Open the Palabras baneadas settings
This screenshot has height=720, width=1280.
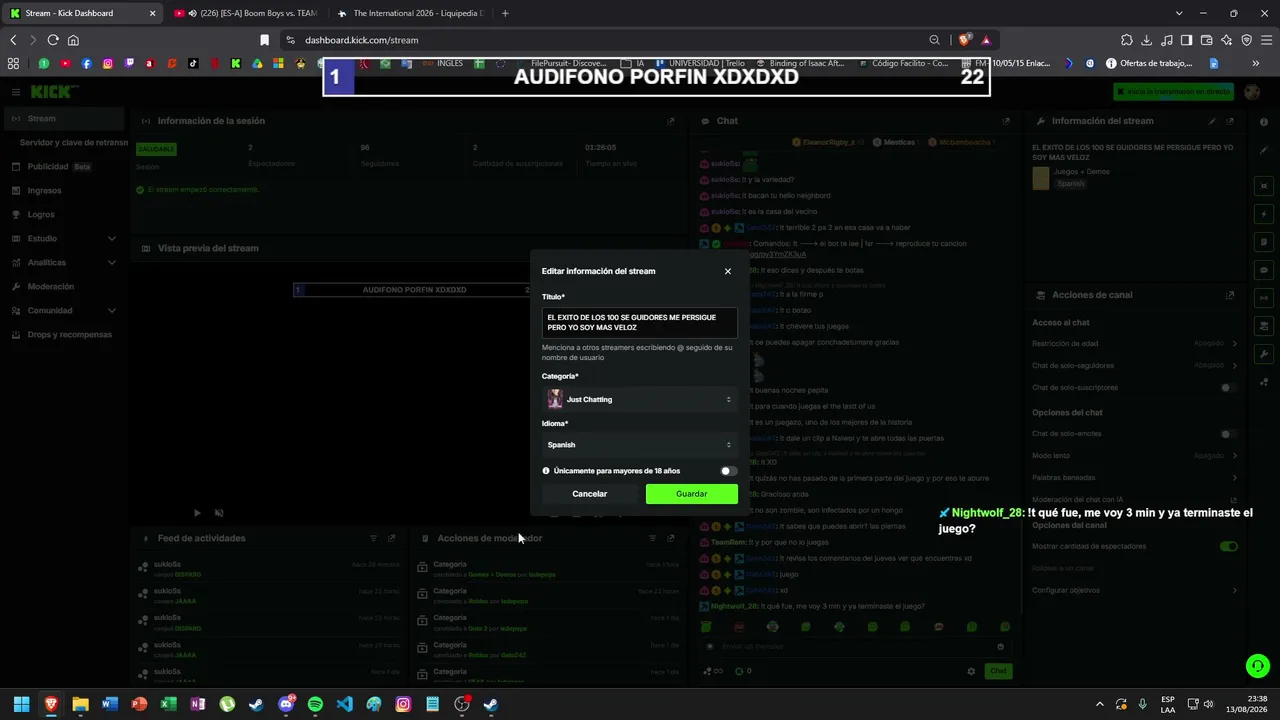coord(1135,477)
